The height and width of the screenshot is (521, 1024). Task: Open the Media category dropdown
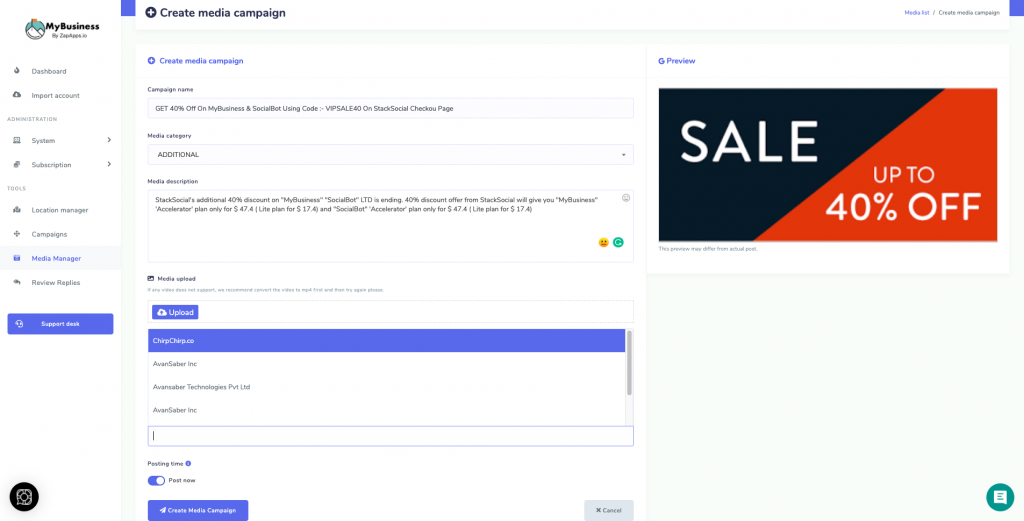click(391, 155)
